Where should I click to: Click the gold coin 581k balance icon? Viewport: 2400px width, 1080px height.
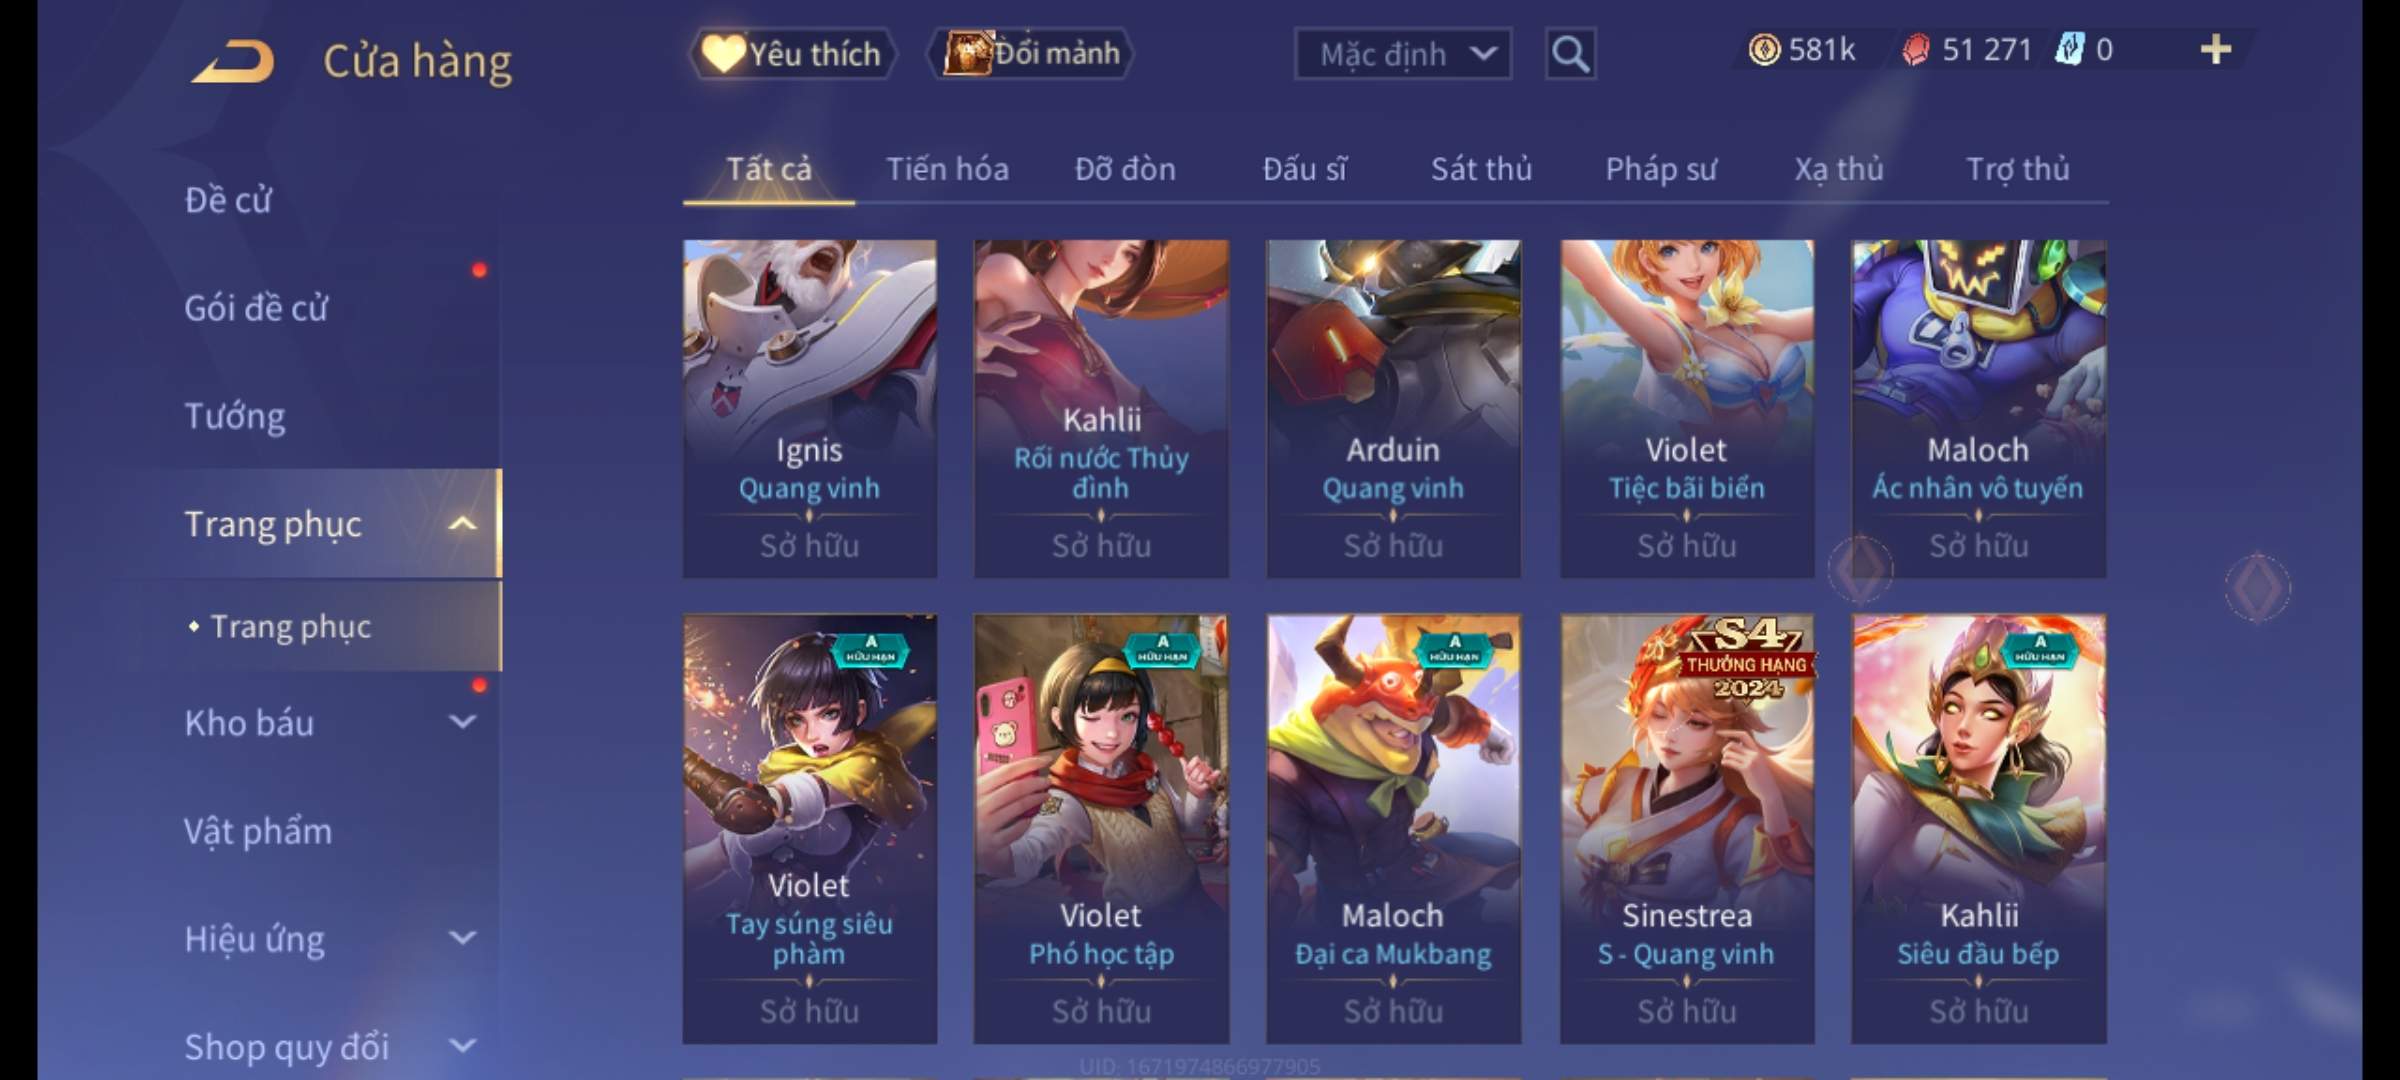(x=1764, y=50)
